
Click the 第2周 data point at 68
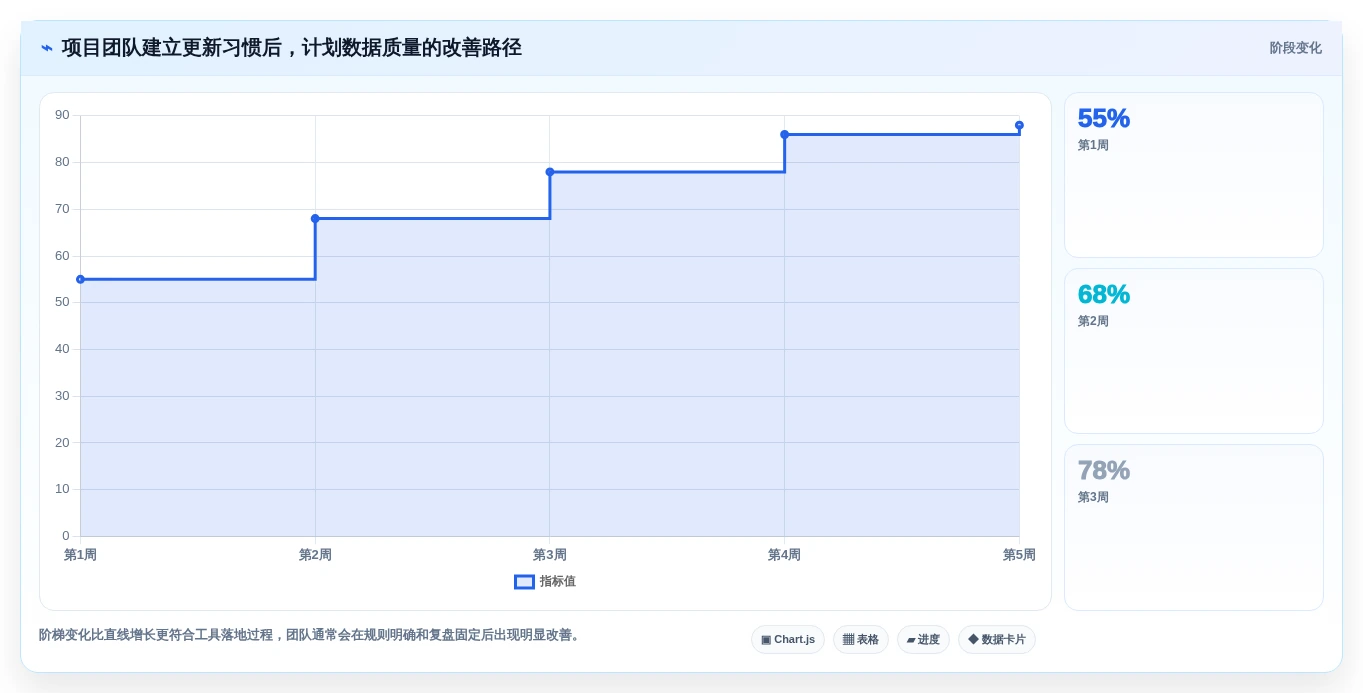[x=315, y=218]
